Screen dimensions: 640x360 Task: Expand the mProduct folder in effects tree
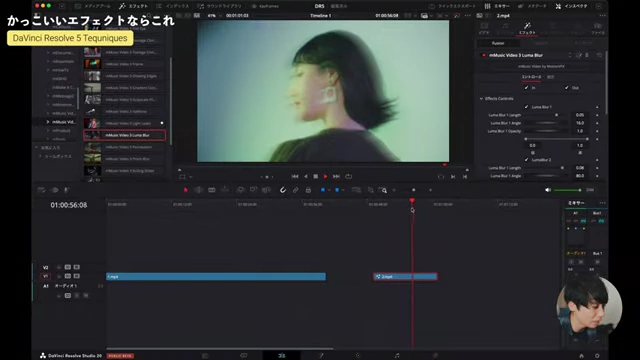click(48, 131)
